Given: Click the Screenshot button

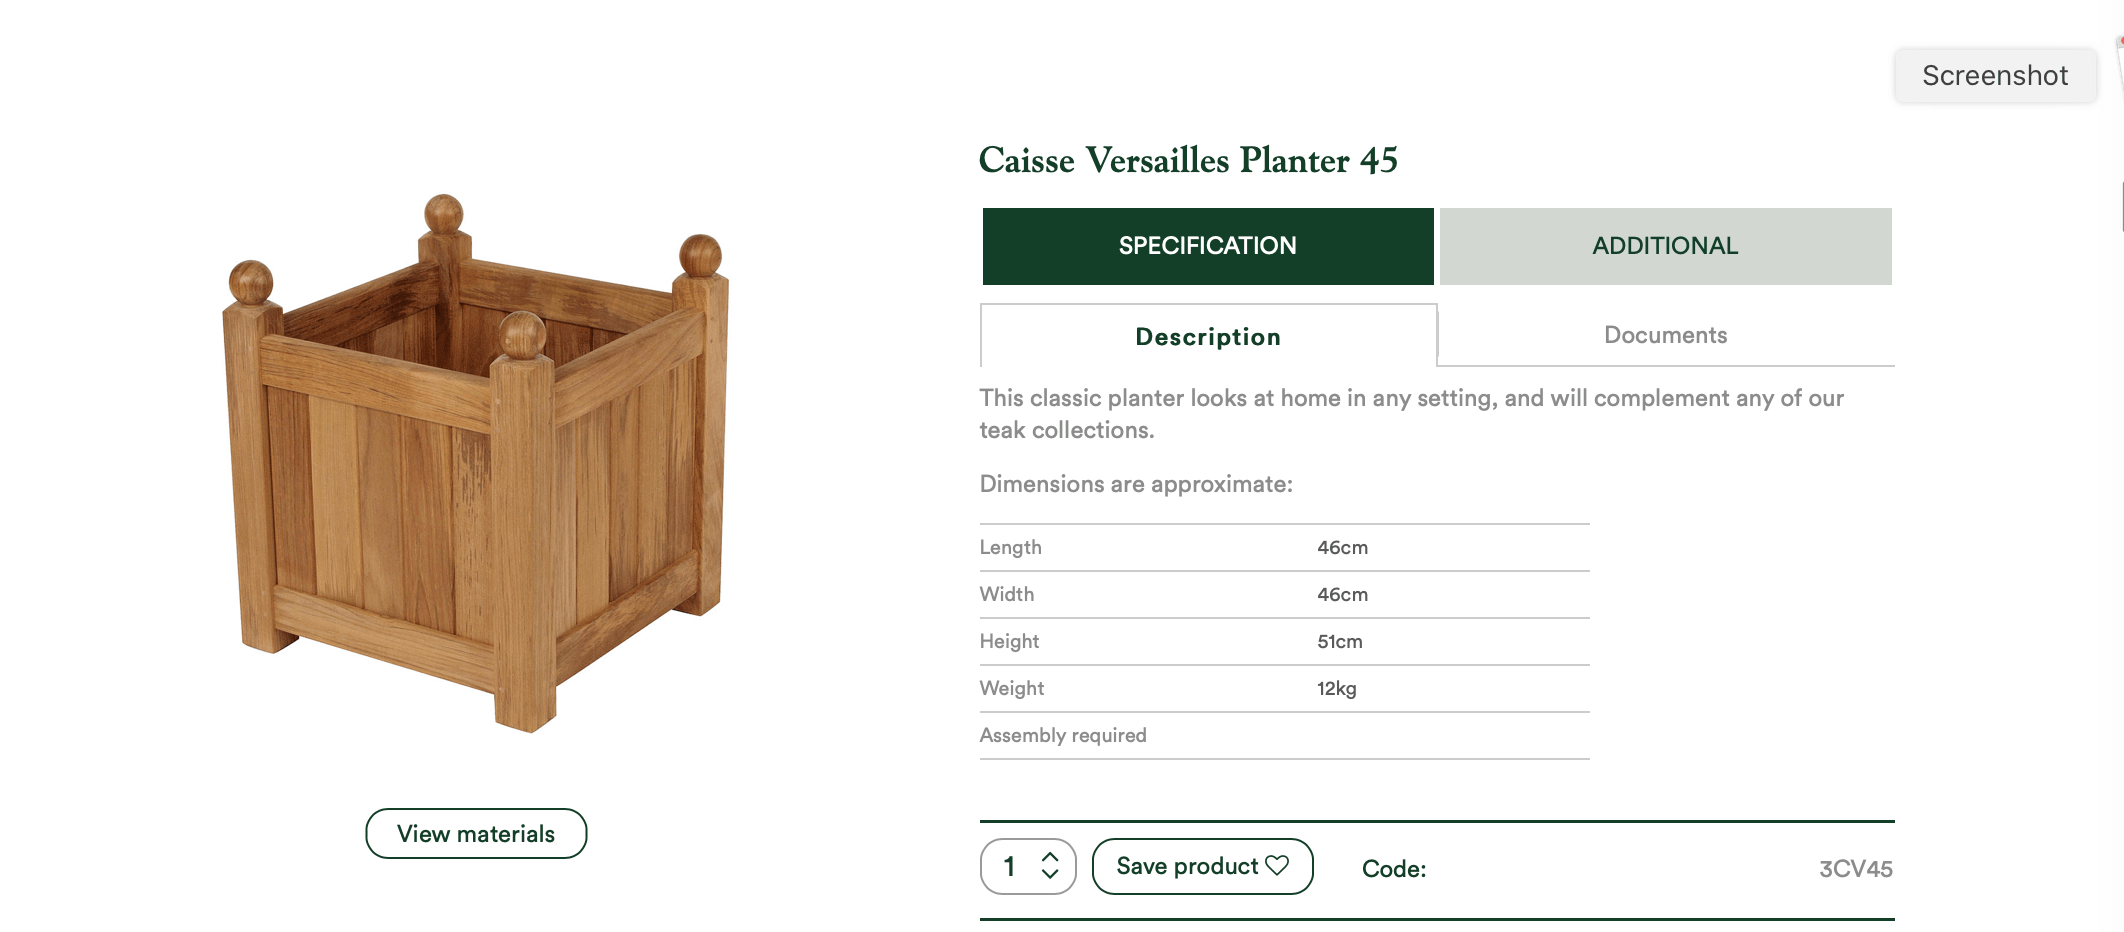Looking at the screenshot, I should coord(1995,76).
